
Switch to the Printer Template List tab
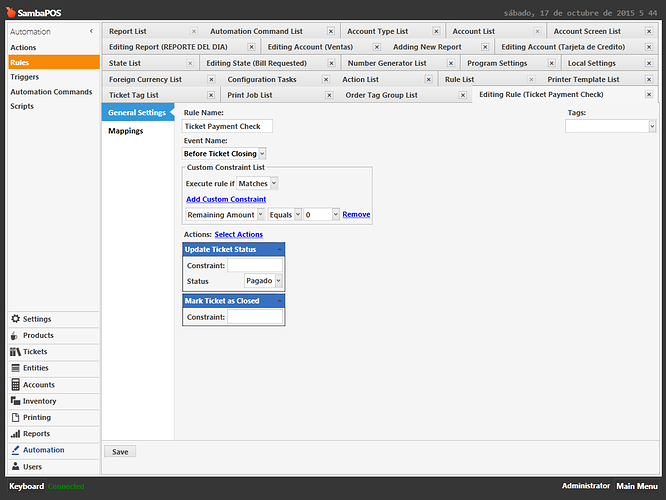pyautogui.click(x=583, y=79)
